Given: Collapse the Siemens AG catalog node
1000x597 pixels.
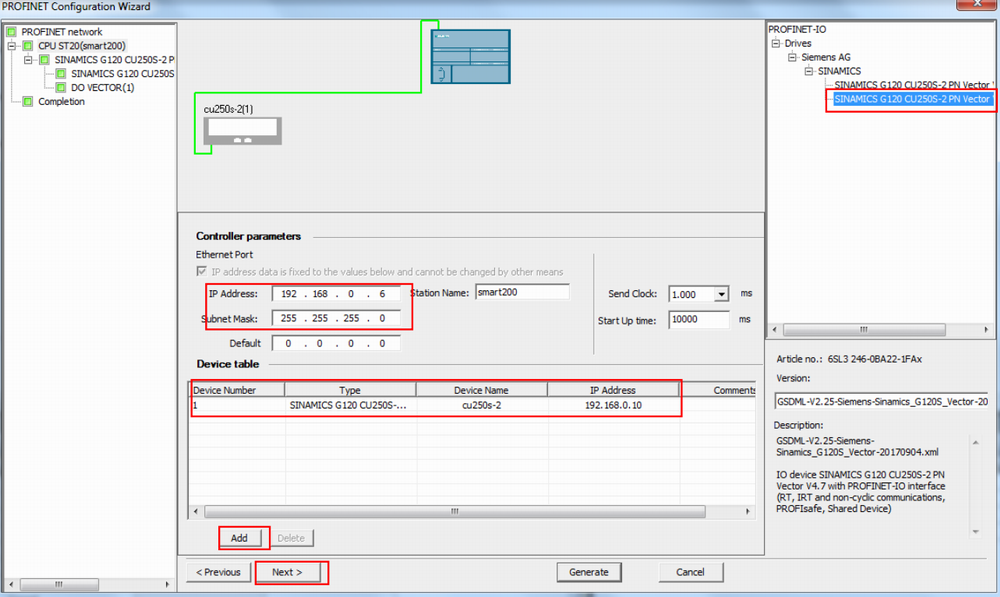Looking at the screenshot, I should click(x=793, y=58).
